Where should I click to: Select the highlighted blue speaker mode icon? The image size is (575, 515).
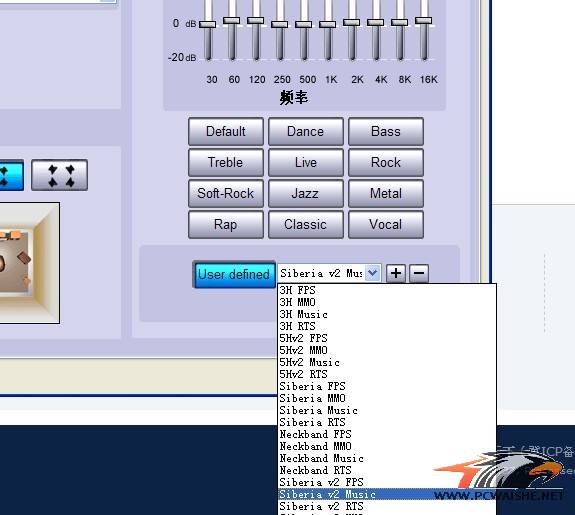(11, 175)
